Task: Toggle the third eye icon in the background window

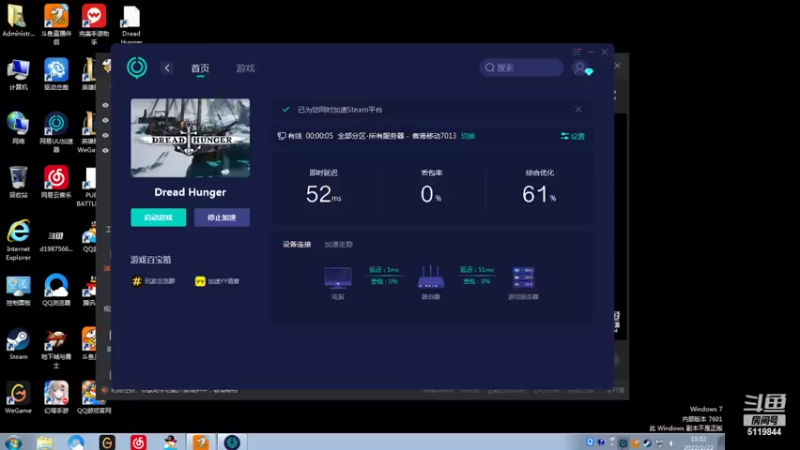Action: (x=106, y=135)
